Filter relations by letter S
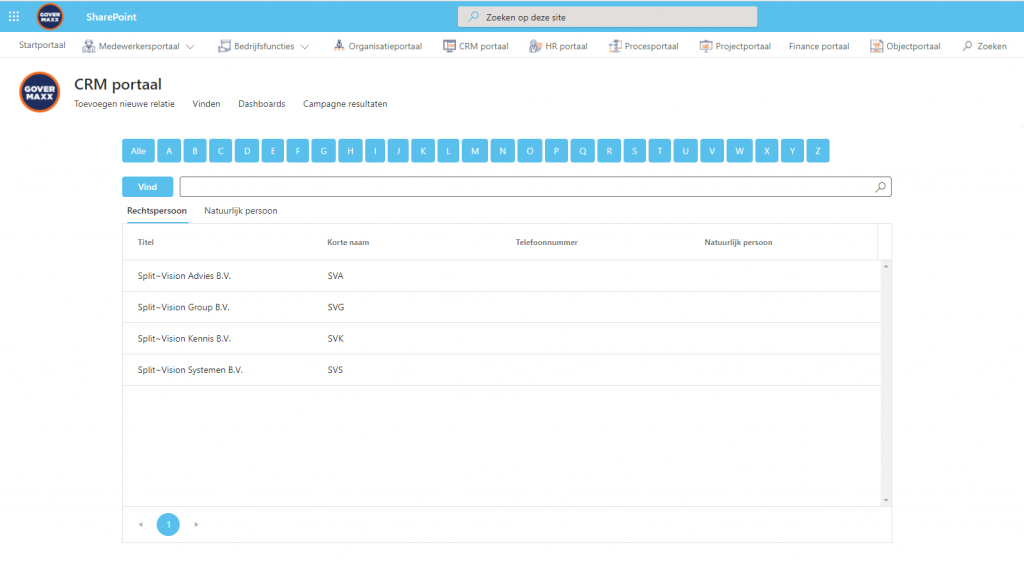The image size is (1024, 561). click(634, 151)
